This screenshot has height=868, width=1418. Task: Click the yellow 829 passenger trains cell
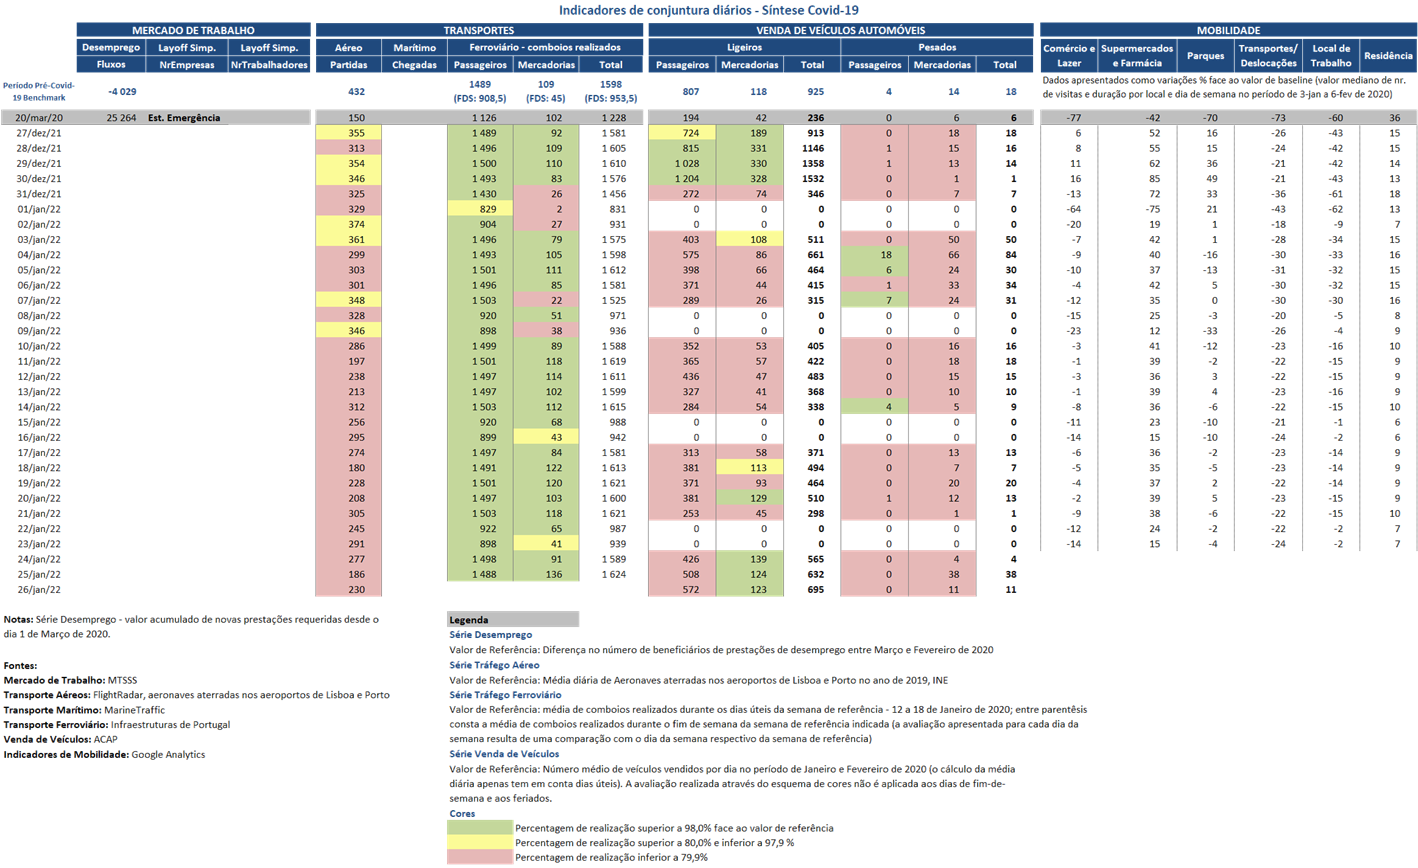[480, 209]
